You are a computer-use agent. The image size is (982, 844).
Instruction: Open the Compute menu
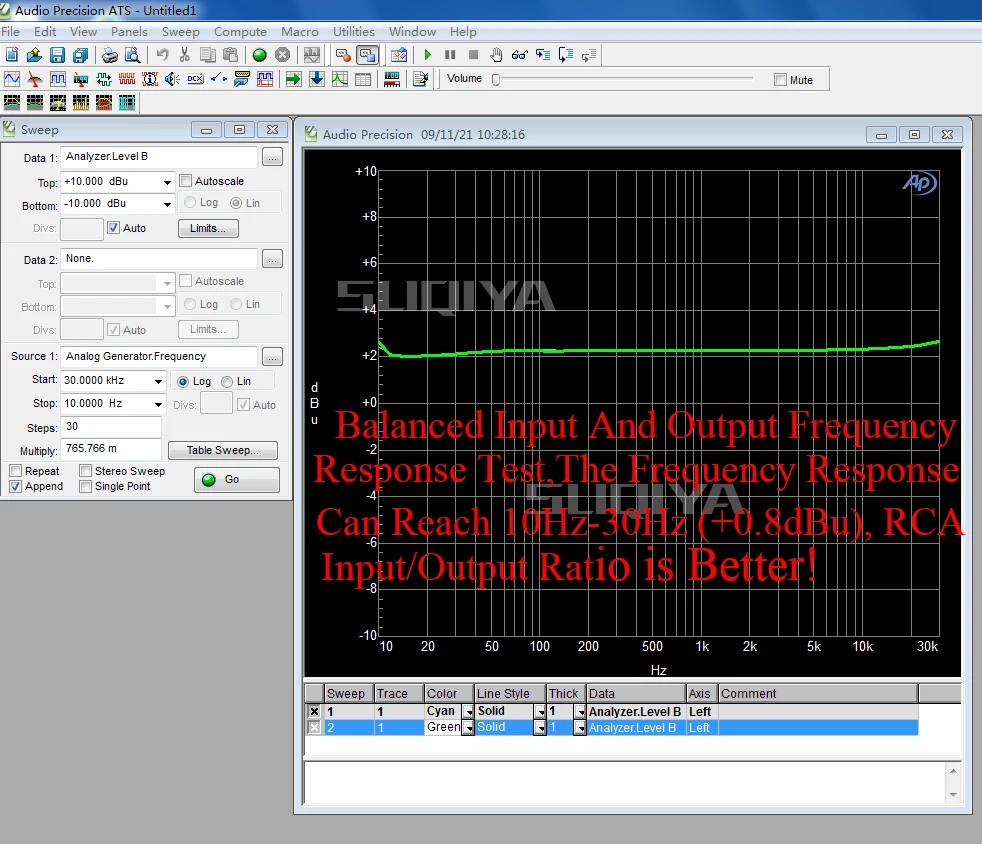click(240, 32)
